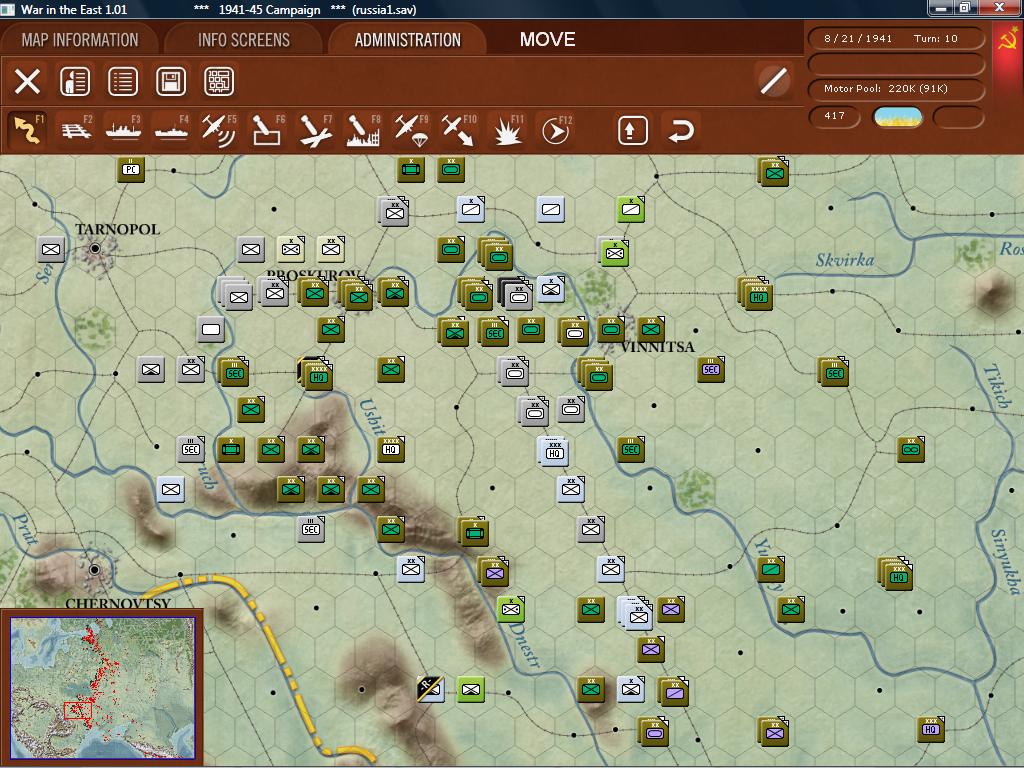Click the Vinnitsa city label hex

click(656, 347)
